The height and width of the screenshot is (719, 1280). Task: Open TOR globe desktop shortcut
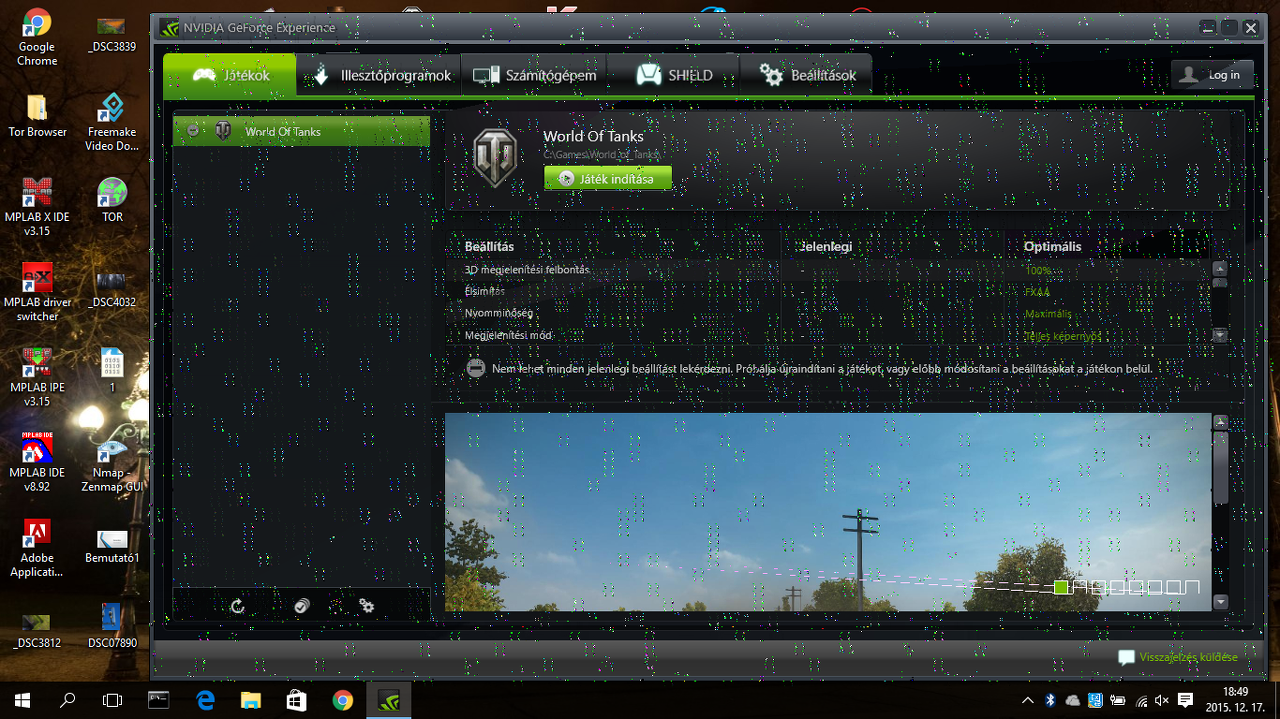tap(112, 200)
